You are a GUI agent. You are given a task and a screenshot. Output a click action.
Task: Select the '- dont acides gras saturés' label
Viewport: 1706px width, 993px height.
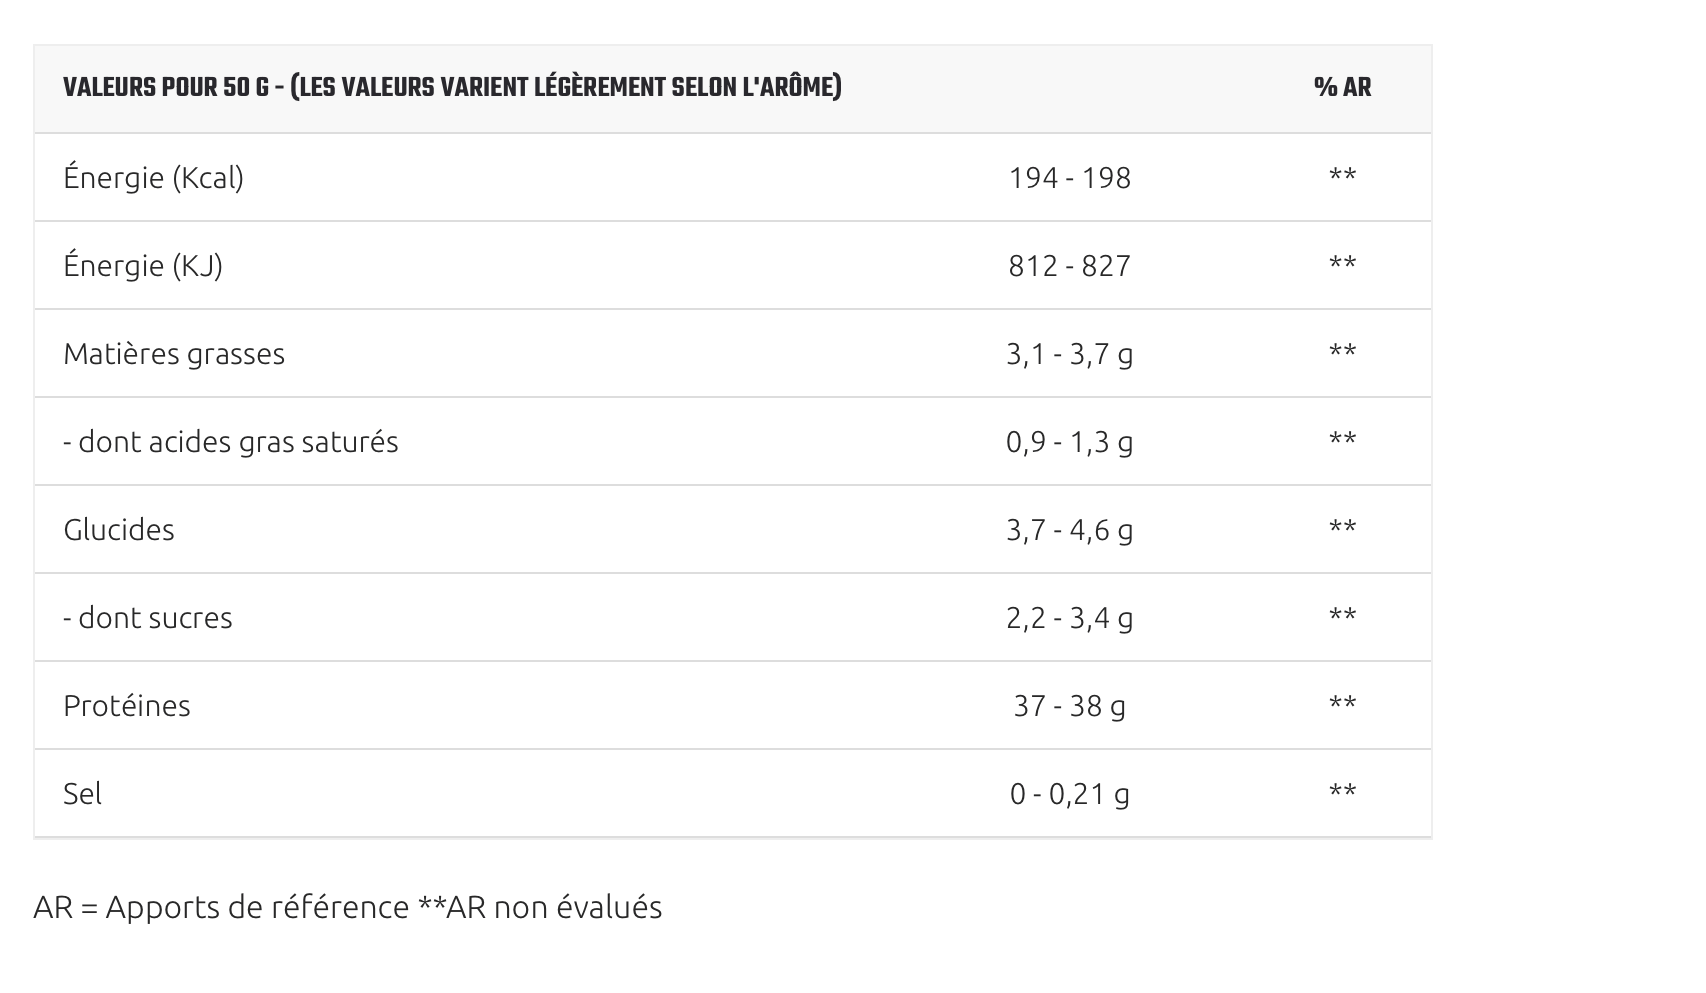(230, 442)
